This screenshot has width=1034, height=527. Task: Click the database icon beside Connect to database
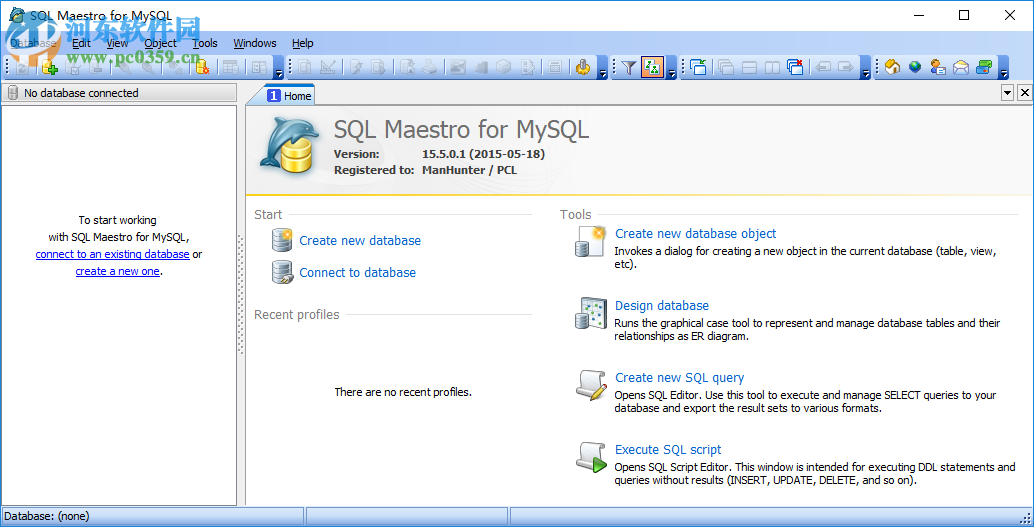(x=282, y=272)
